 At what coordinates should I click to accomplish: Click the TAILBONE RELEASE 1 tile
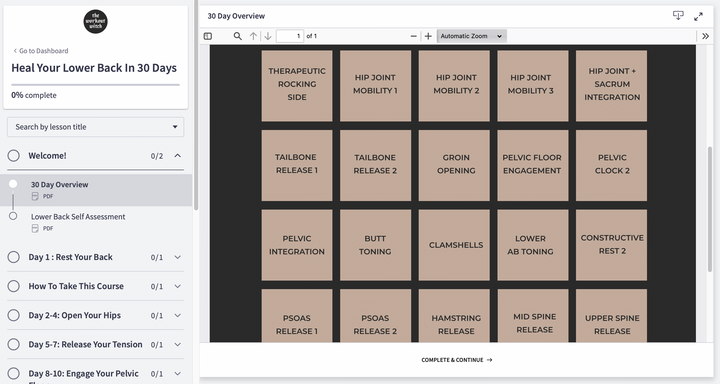(297, 165)
